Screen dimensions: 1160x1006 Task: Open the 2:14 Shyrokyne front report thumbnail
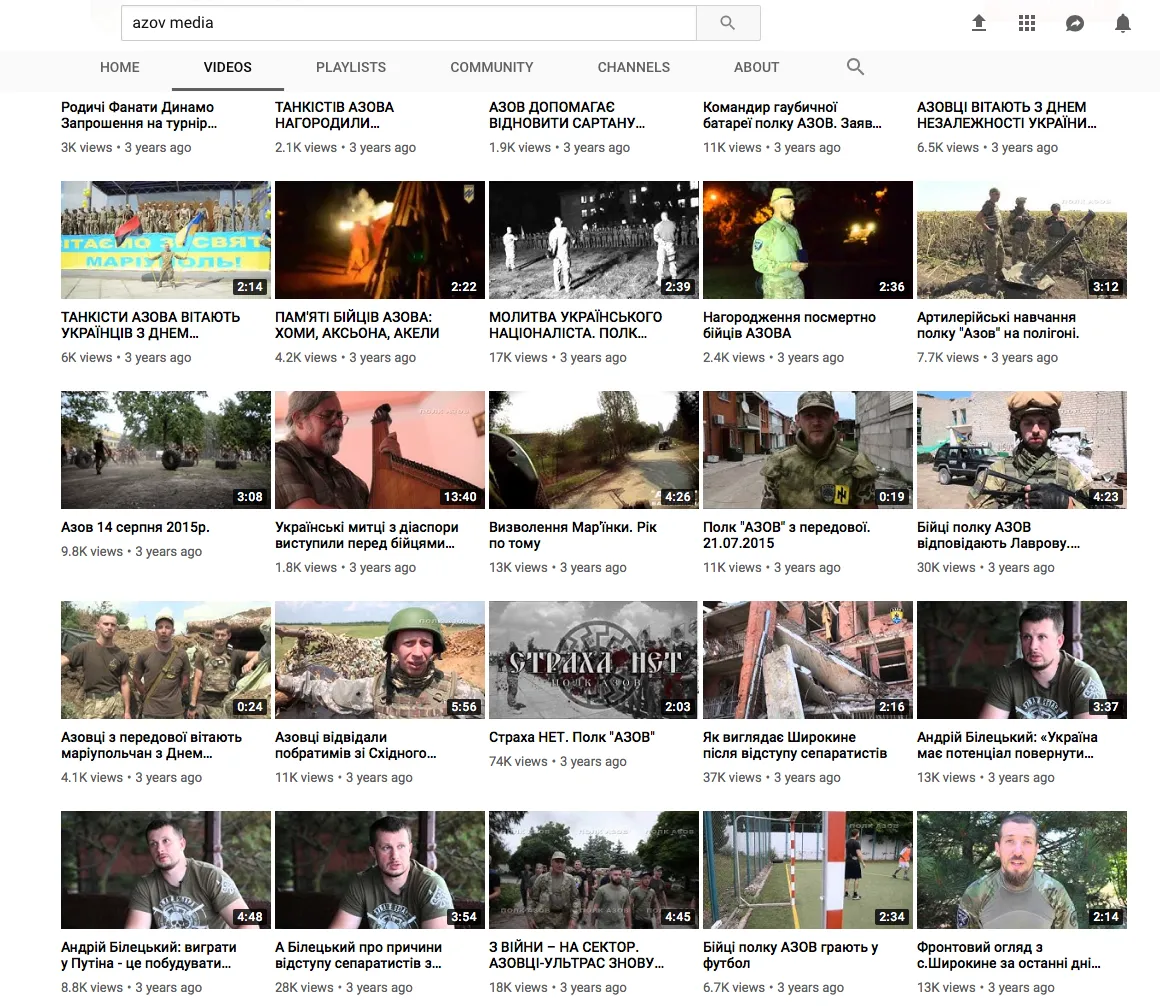point(1022,870)
